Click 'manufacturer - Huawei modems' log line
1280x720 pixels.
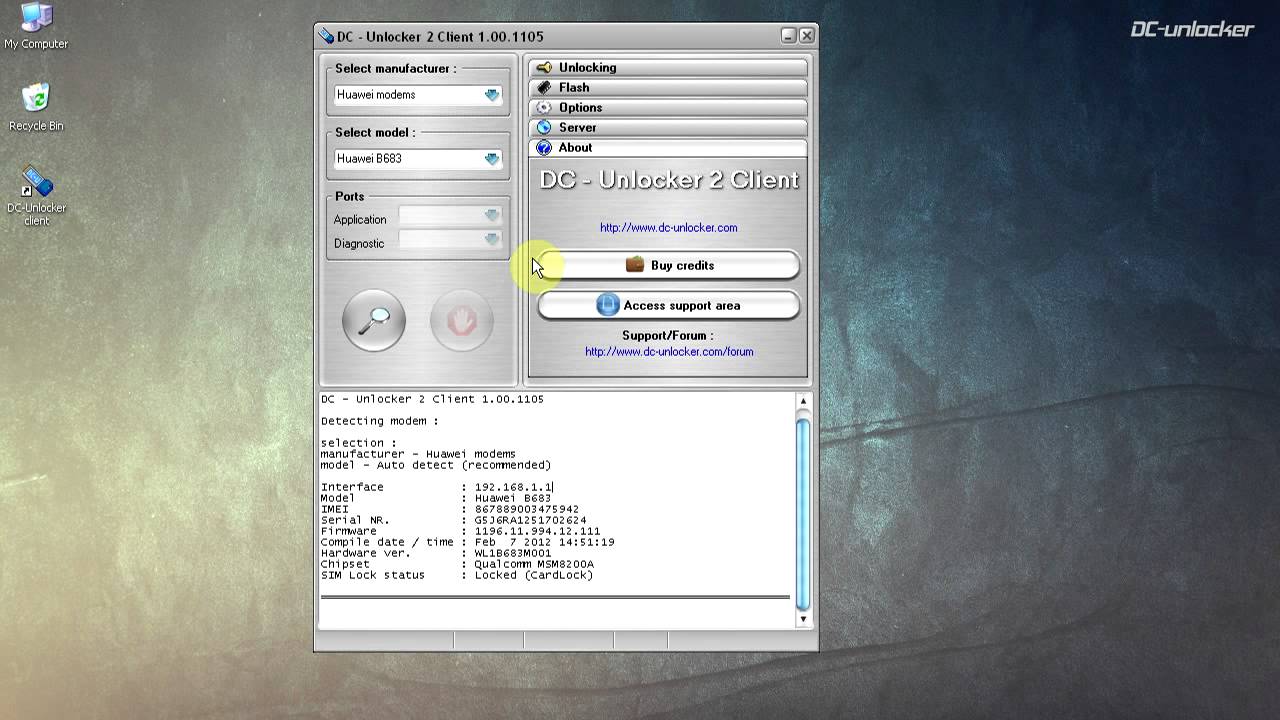(418, 455)
